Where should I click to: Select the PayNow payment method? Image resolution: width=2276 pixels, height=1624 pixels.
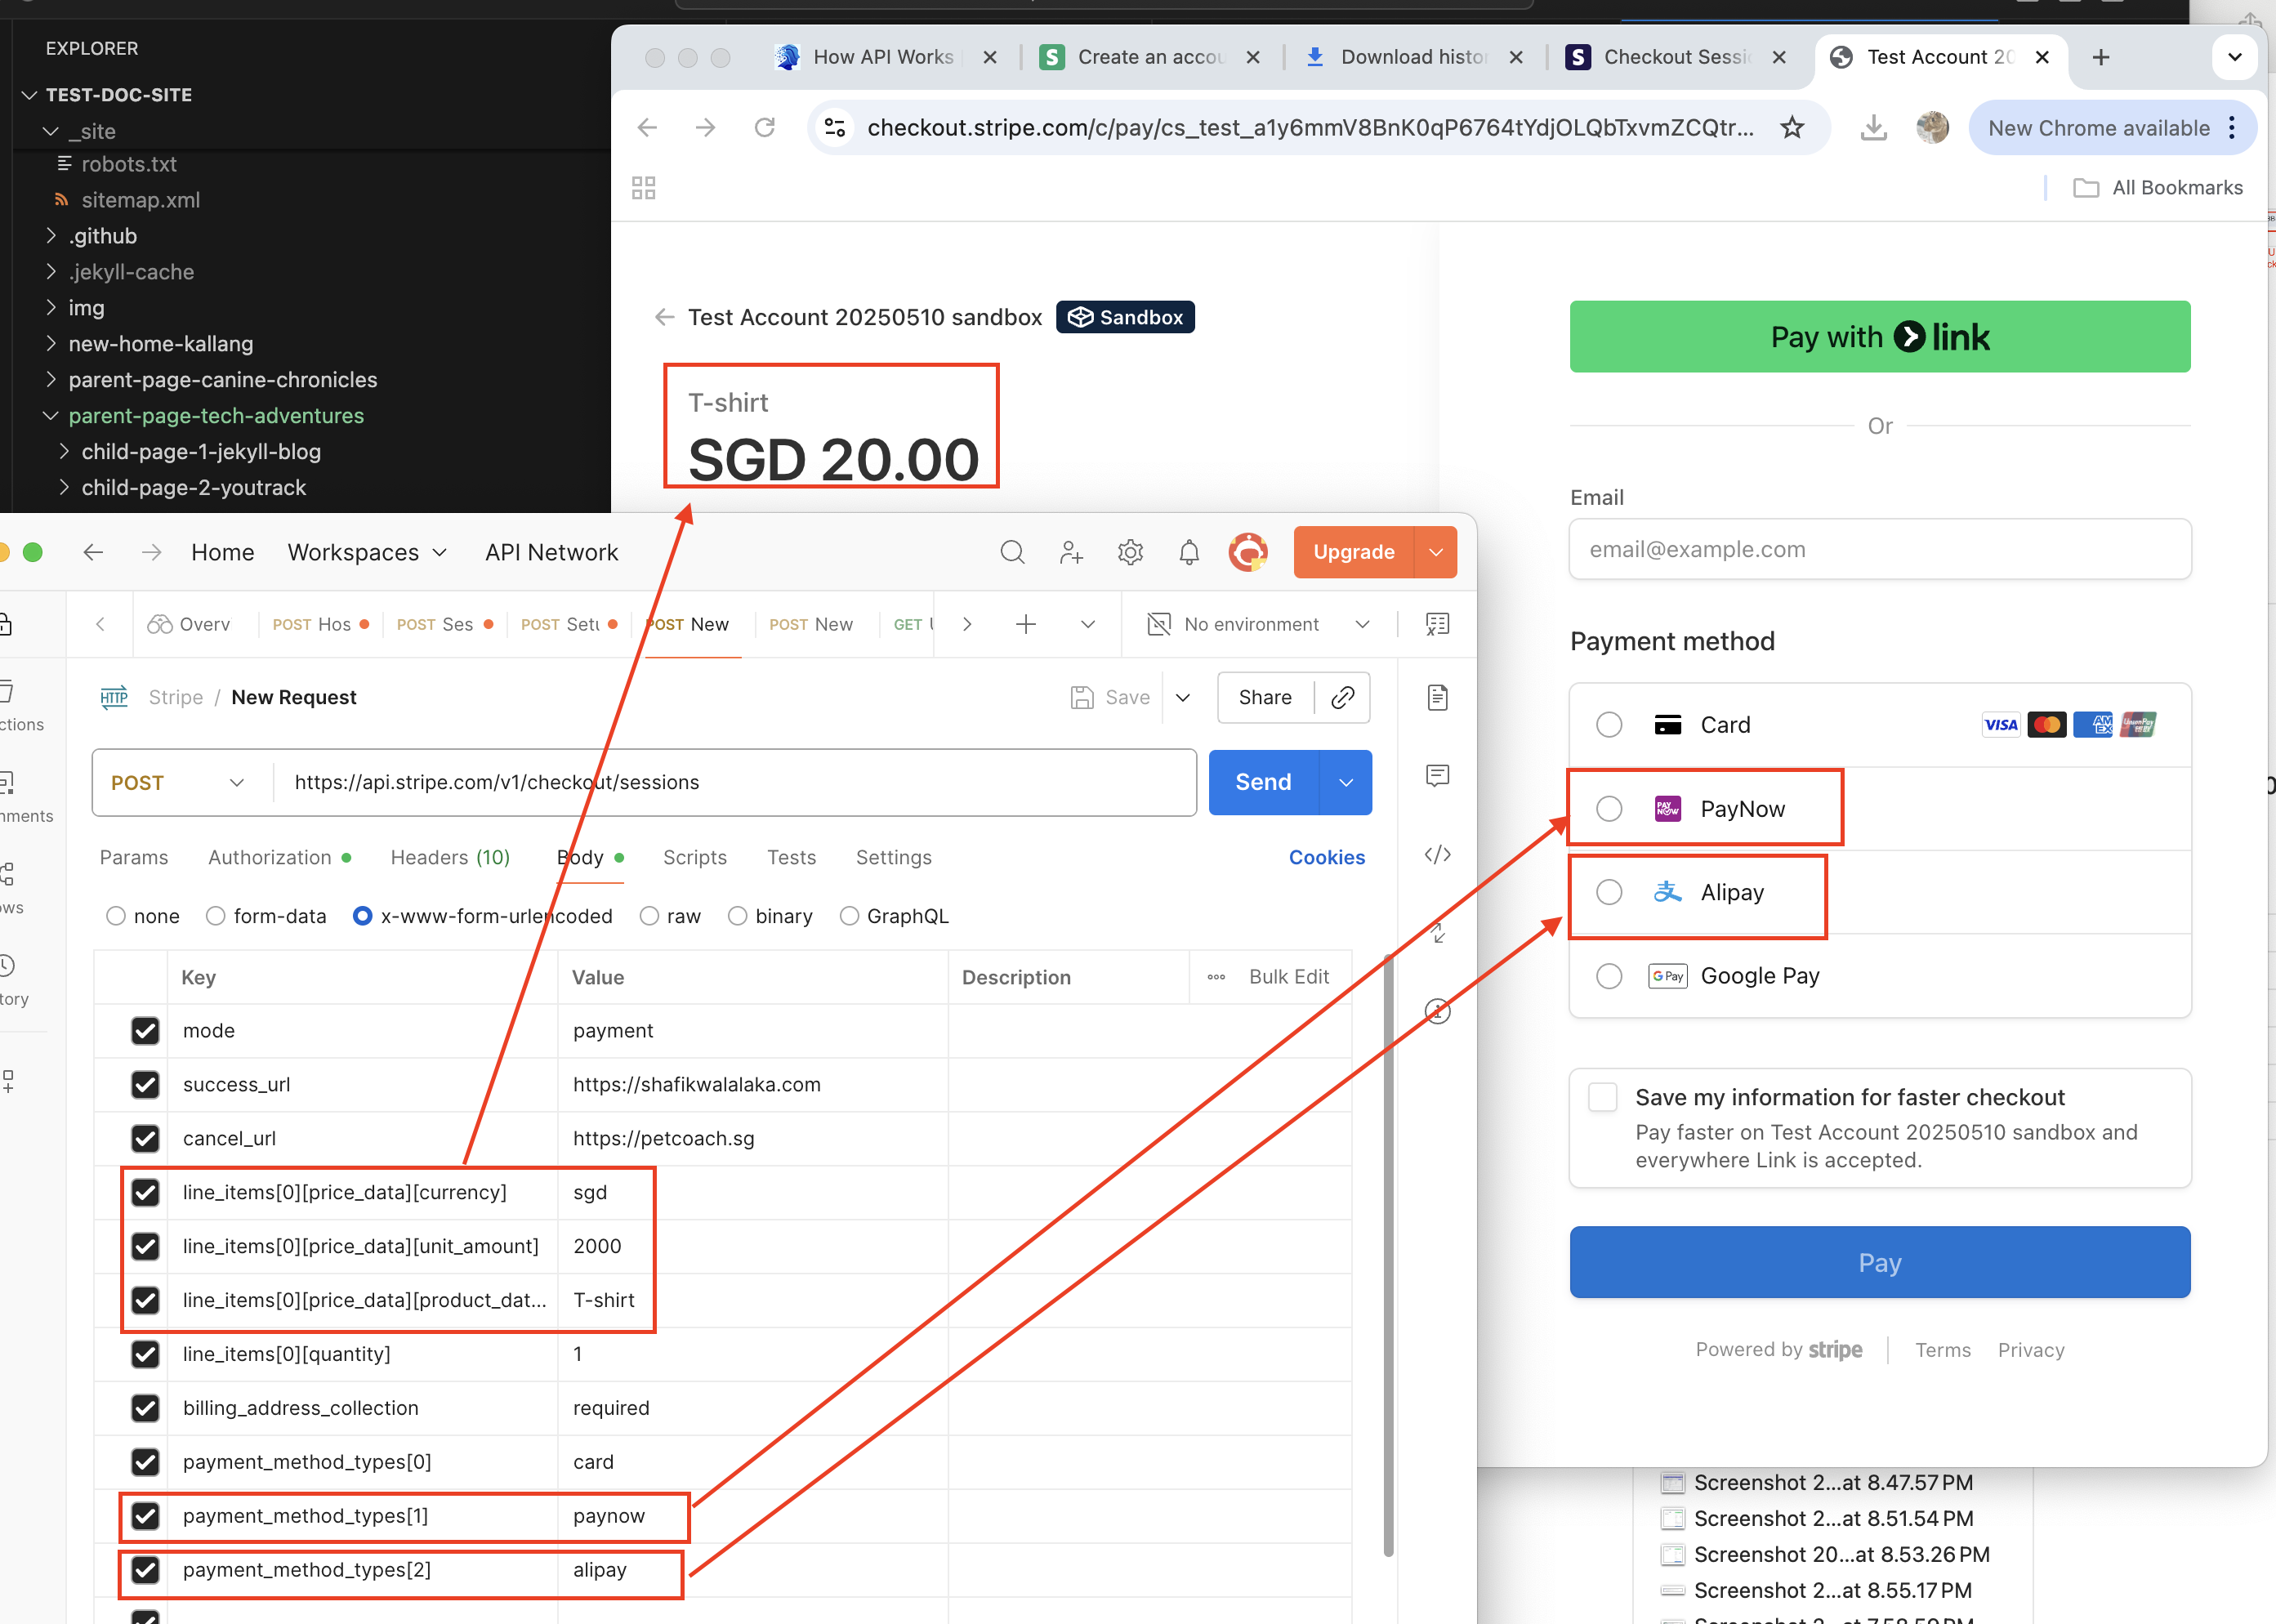(x=1609, y=808)
